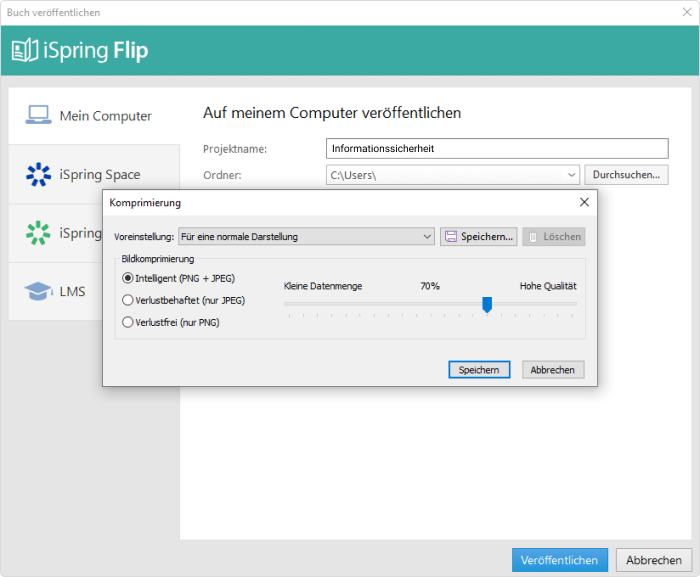The image size is (700, 577).
Task: Choose Verlustbehaftet (nur JPEG) compression
Action: click(x=183, y=300)
